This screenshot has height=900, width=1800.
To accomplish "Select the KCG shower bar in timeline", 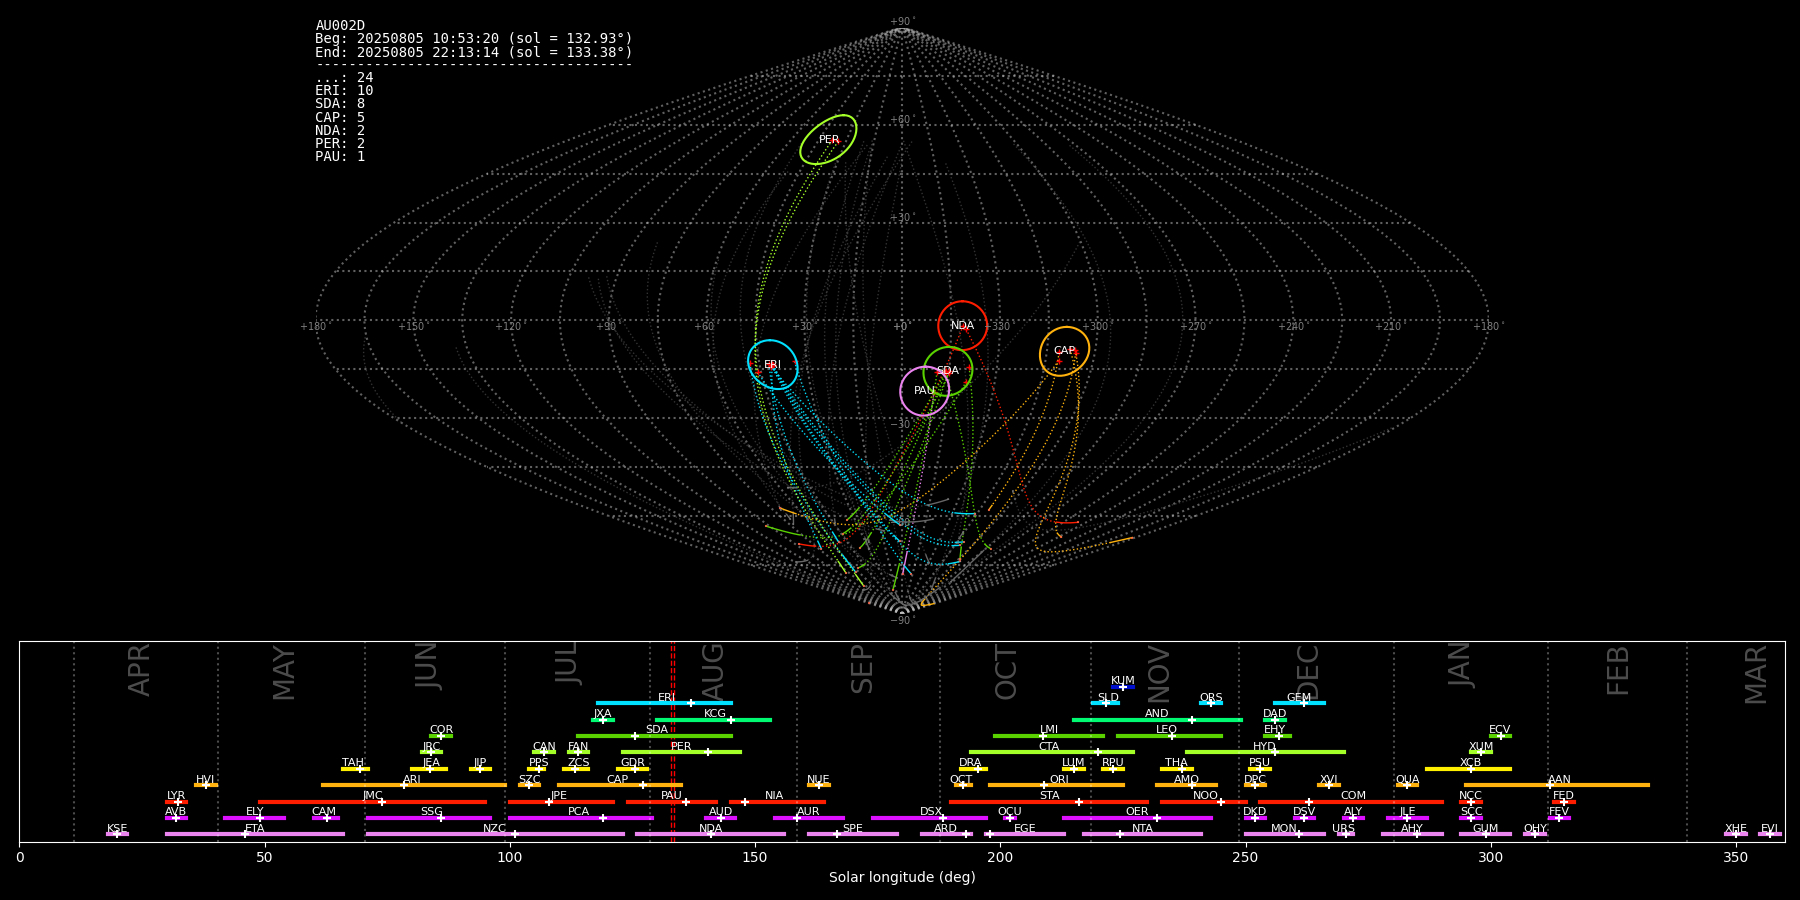I will tap(713, 719).
